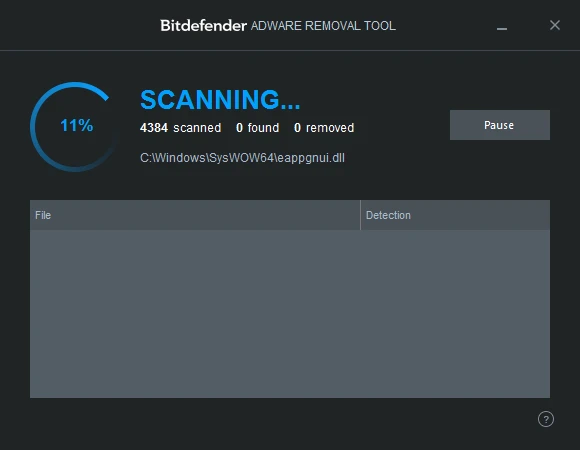Image resolution: width=580 pixels, height=450 pixels.
Task: Click the 0 found counter
Action: pos(257,128)
